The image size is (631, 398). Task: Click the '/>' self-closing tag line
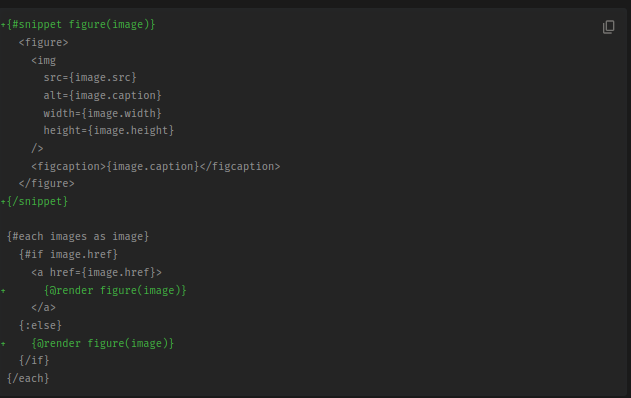pos(37,148)
